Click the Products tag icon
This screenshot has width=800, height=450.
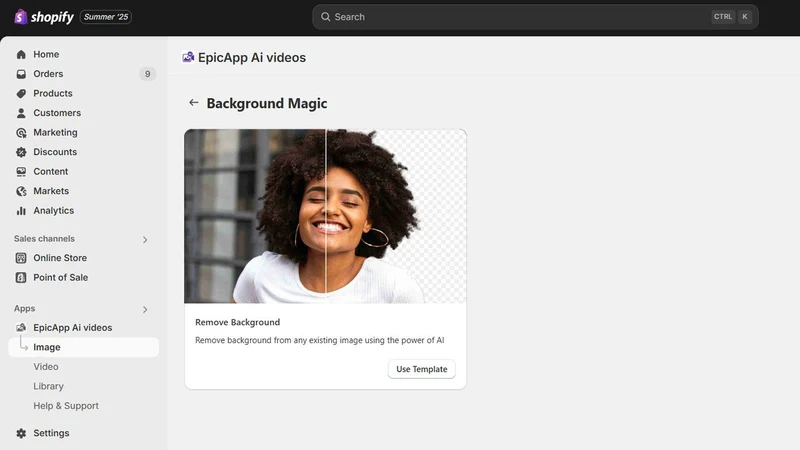(x=21, y=93)
